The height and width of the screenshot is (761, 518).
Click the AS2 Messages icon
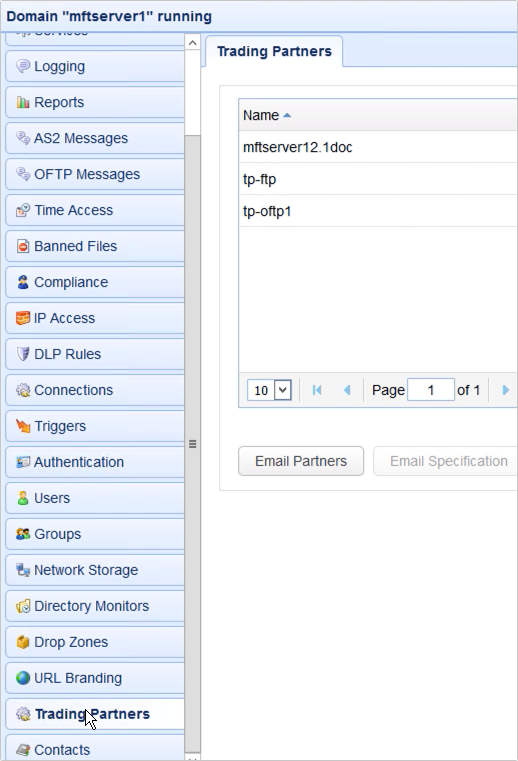coord(23,138)
